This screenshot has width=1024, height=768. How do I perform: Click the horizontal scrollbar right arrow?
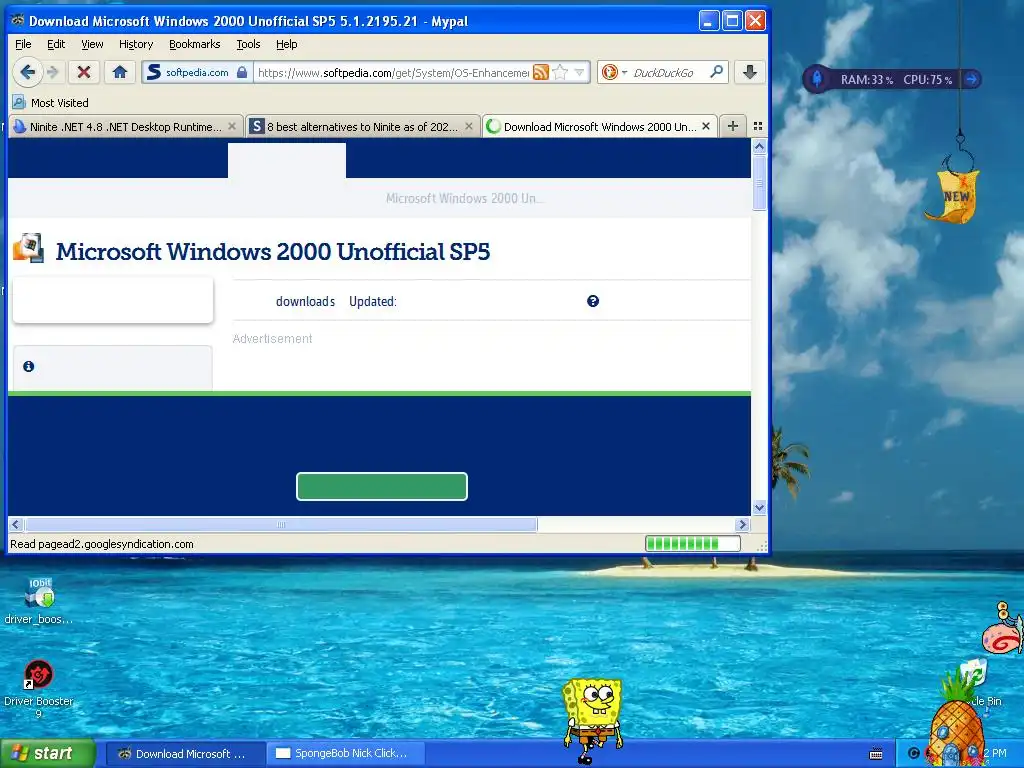742,524
